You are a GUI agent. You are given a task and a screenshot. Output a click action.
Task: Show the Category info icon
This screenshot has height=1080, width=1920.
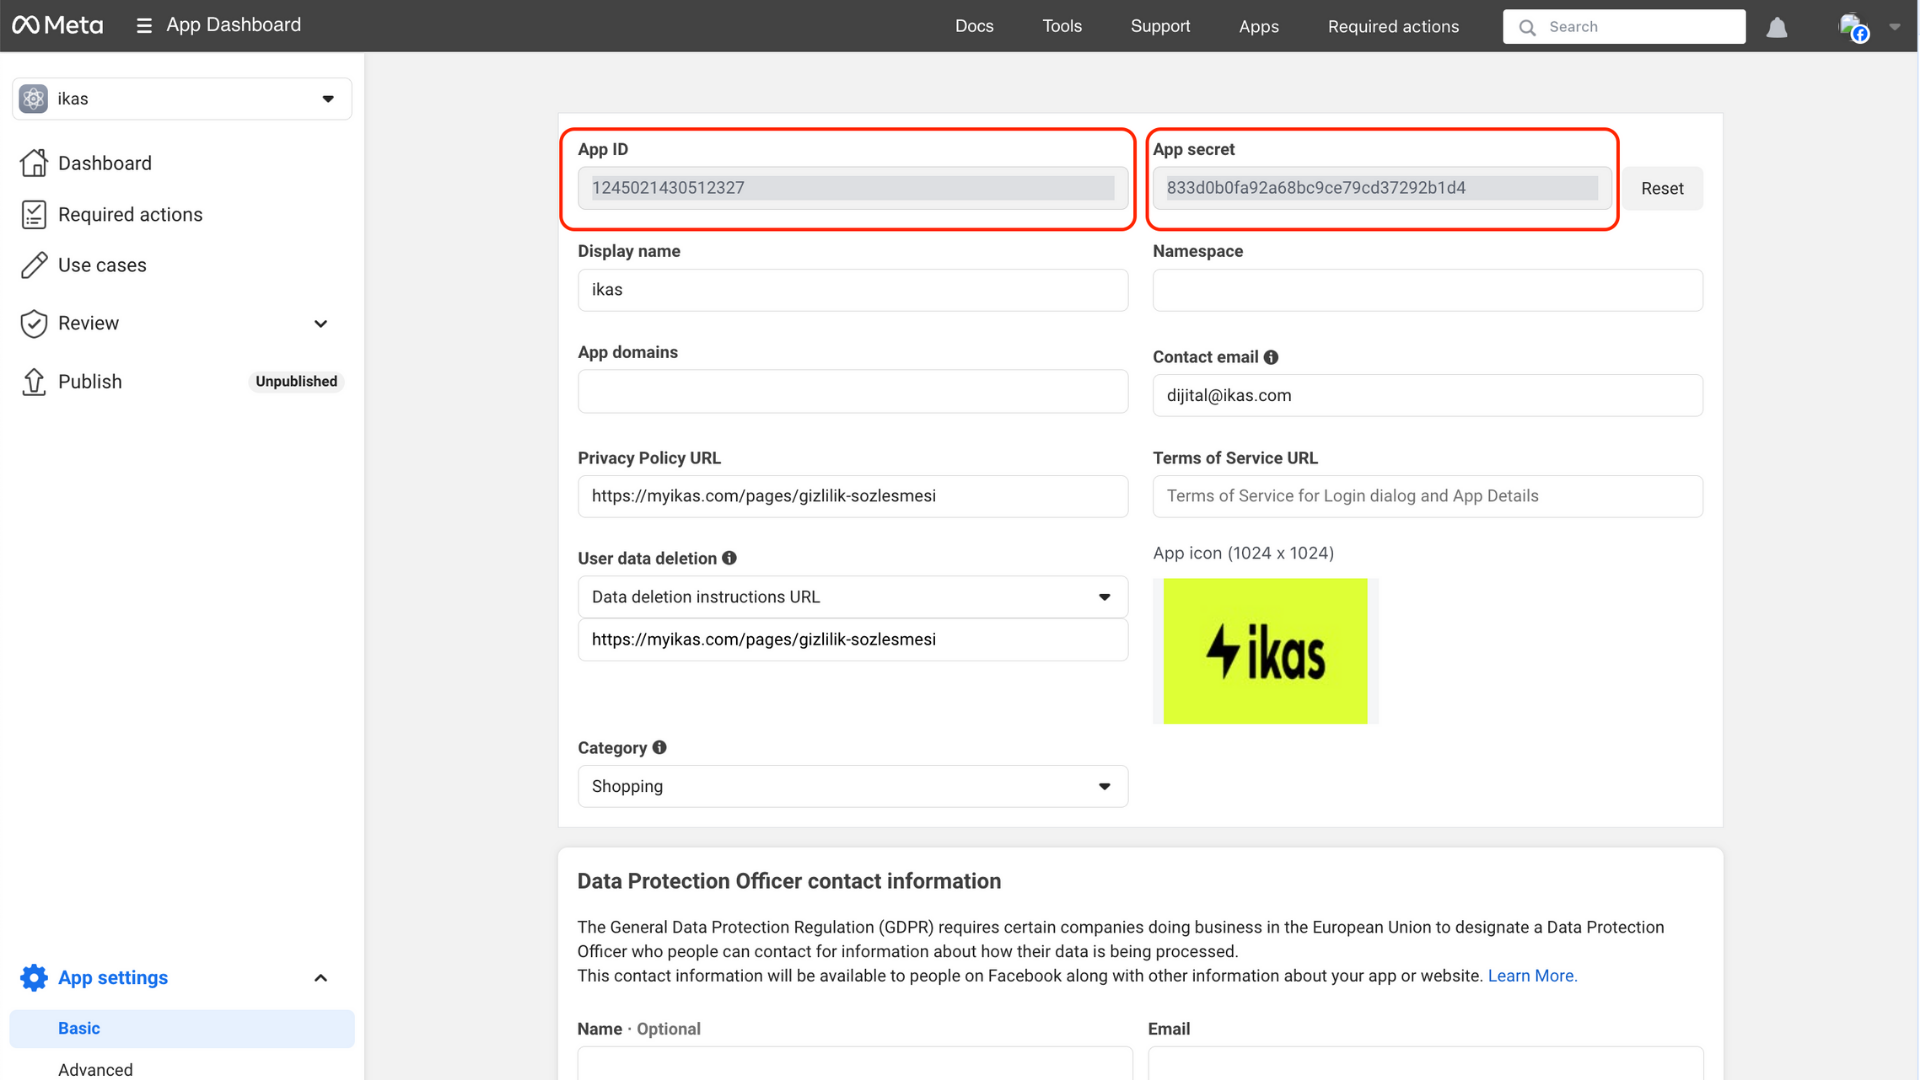(x=659, y=747)
